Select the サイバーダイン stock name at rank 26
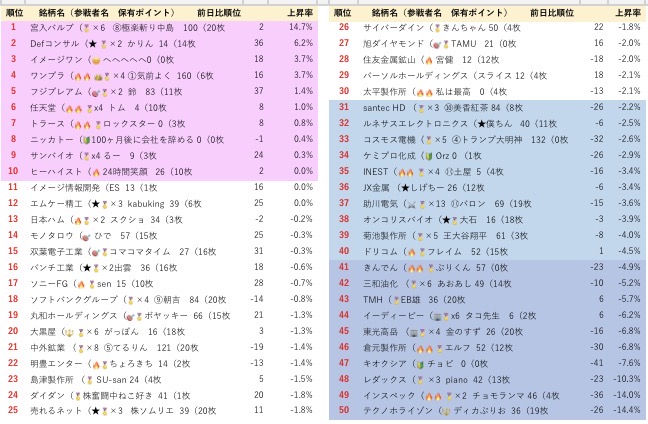The width and height of the screenshot is (648, 424). coord(388,29)
